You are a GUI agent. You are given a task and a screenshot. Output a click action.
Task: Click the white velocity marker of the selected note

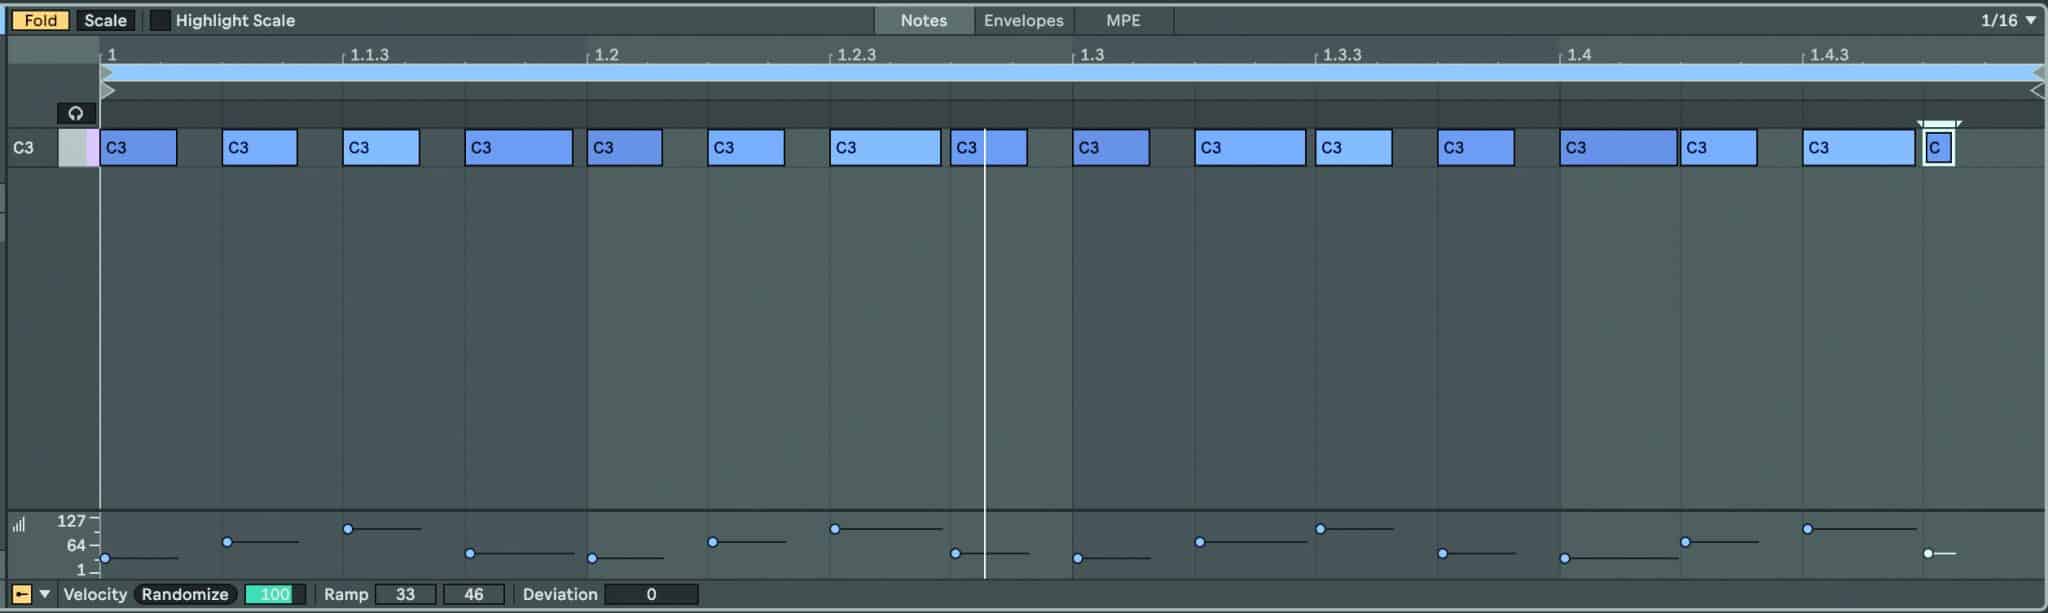1928,553
